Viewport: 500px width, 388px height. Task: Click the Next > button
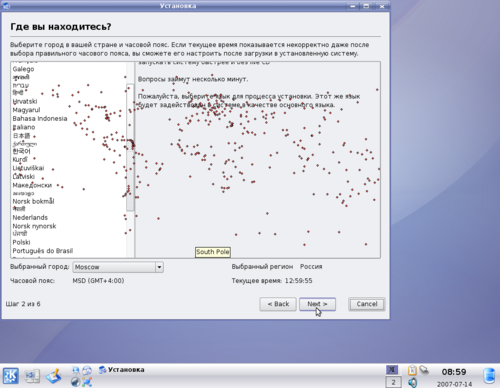tap(317, 304)
